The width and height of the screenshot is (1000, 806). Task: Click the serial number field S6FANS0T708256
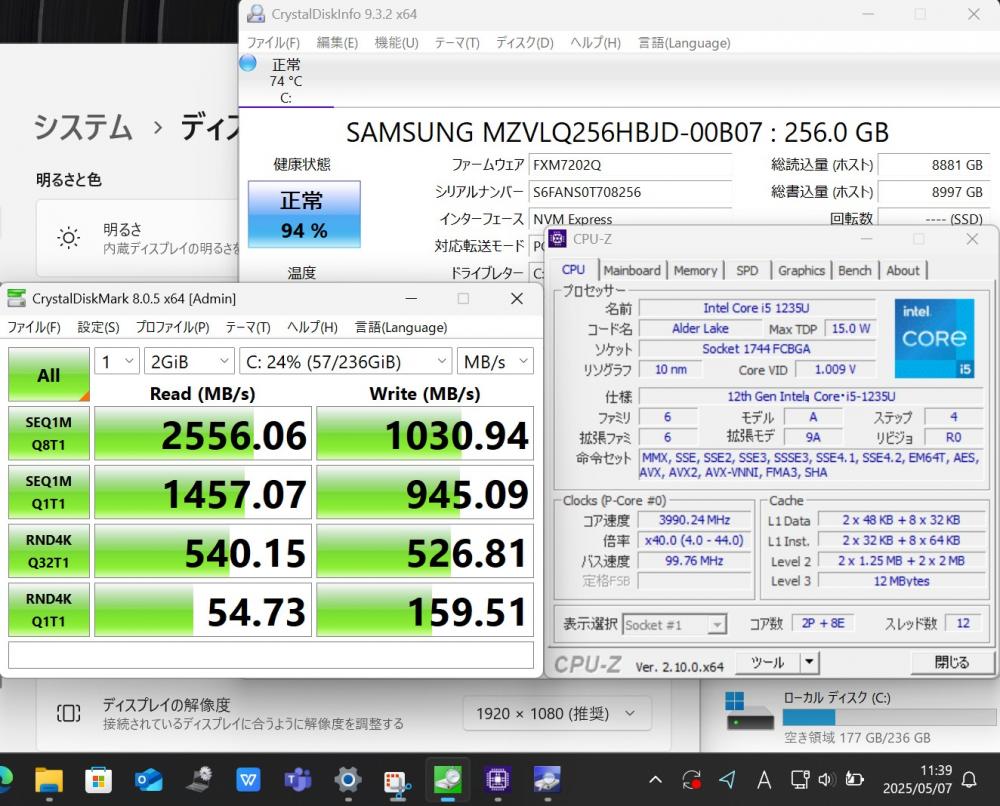pos(630,192)
